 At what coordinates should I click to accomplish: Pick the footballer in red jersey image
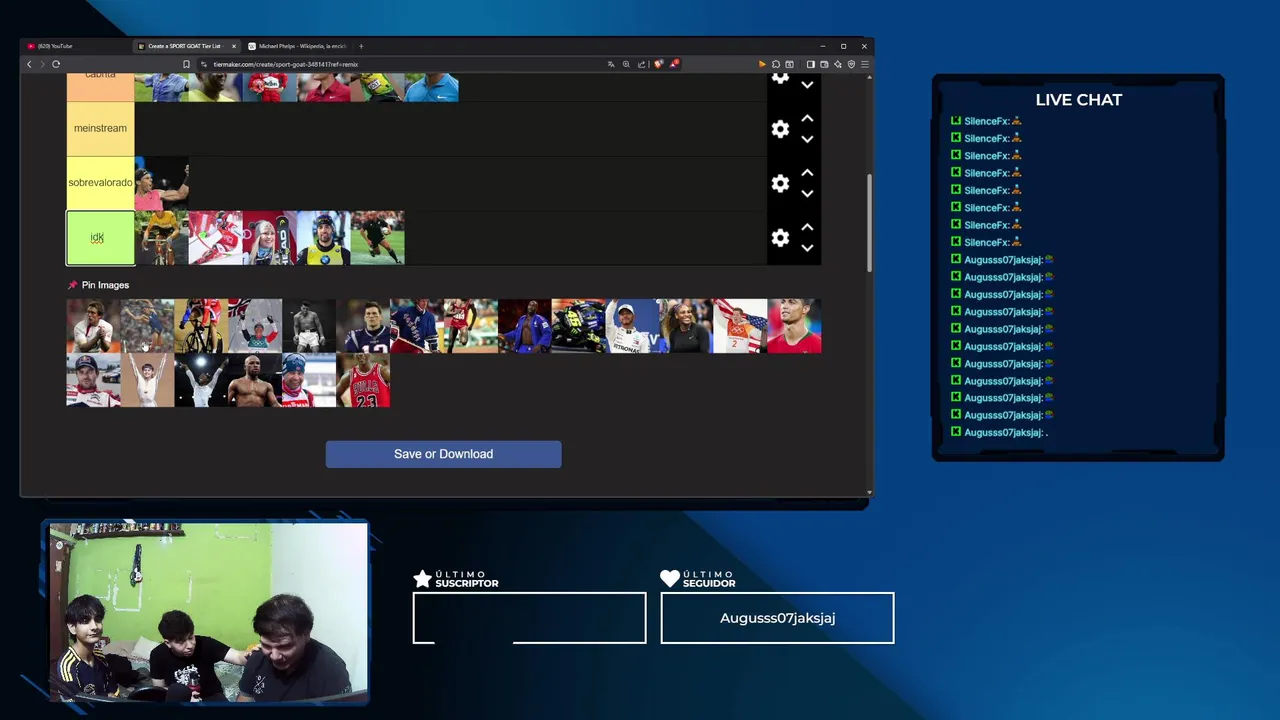point(795,326)
